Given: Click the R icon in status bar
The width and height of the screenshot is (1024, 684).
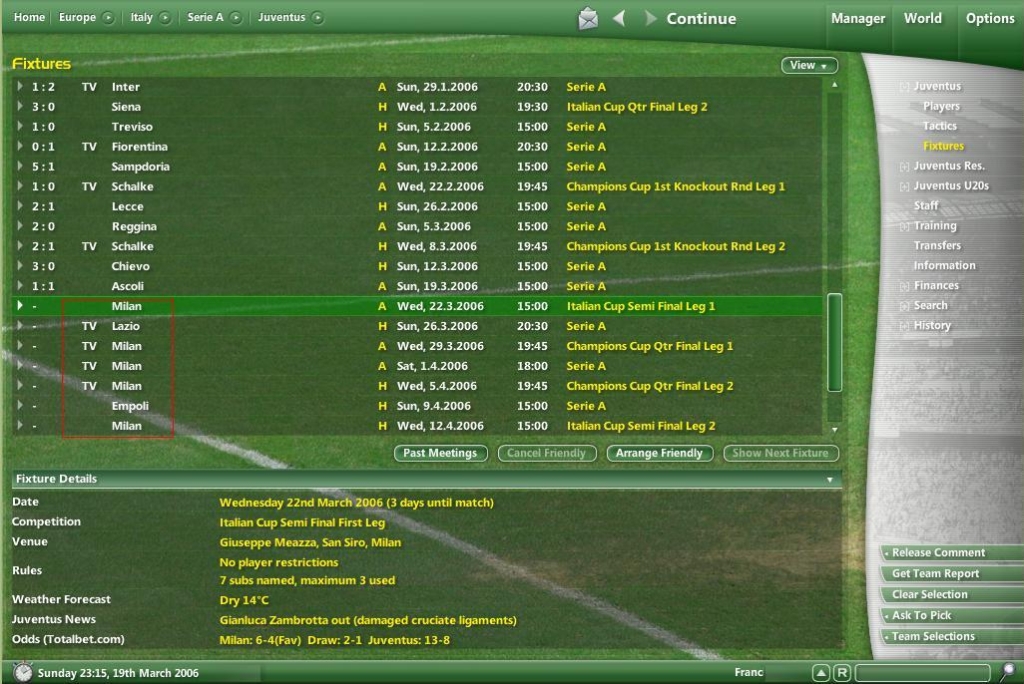Looking at the screenshot, I should click(842, 672).
